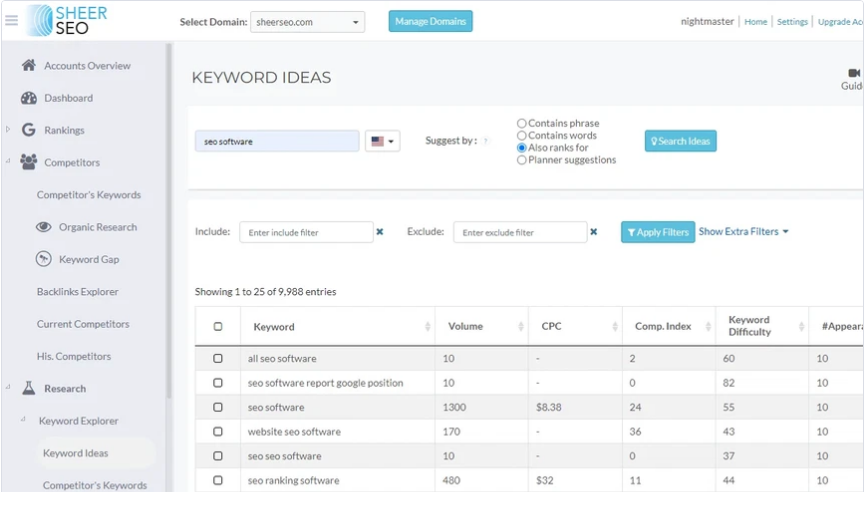Viewport: 864px width, 515px height.
Task: Open the Select Domain dropdown
Action: point(307,22)
